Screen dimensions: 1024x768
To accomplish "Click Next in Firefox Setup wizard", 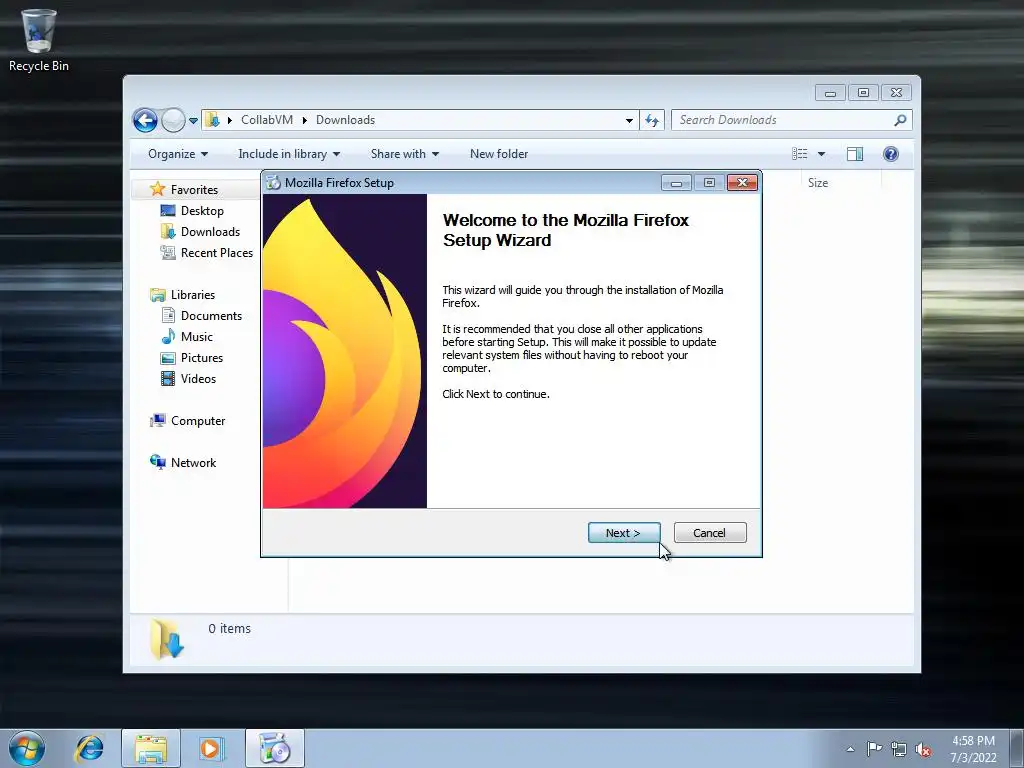I will [624, 533].
